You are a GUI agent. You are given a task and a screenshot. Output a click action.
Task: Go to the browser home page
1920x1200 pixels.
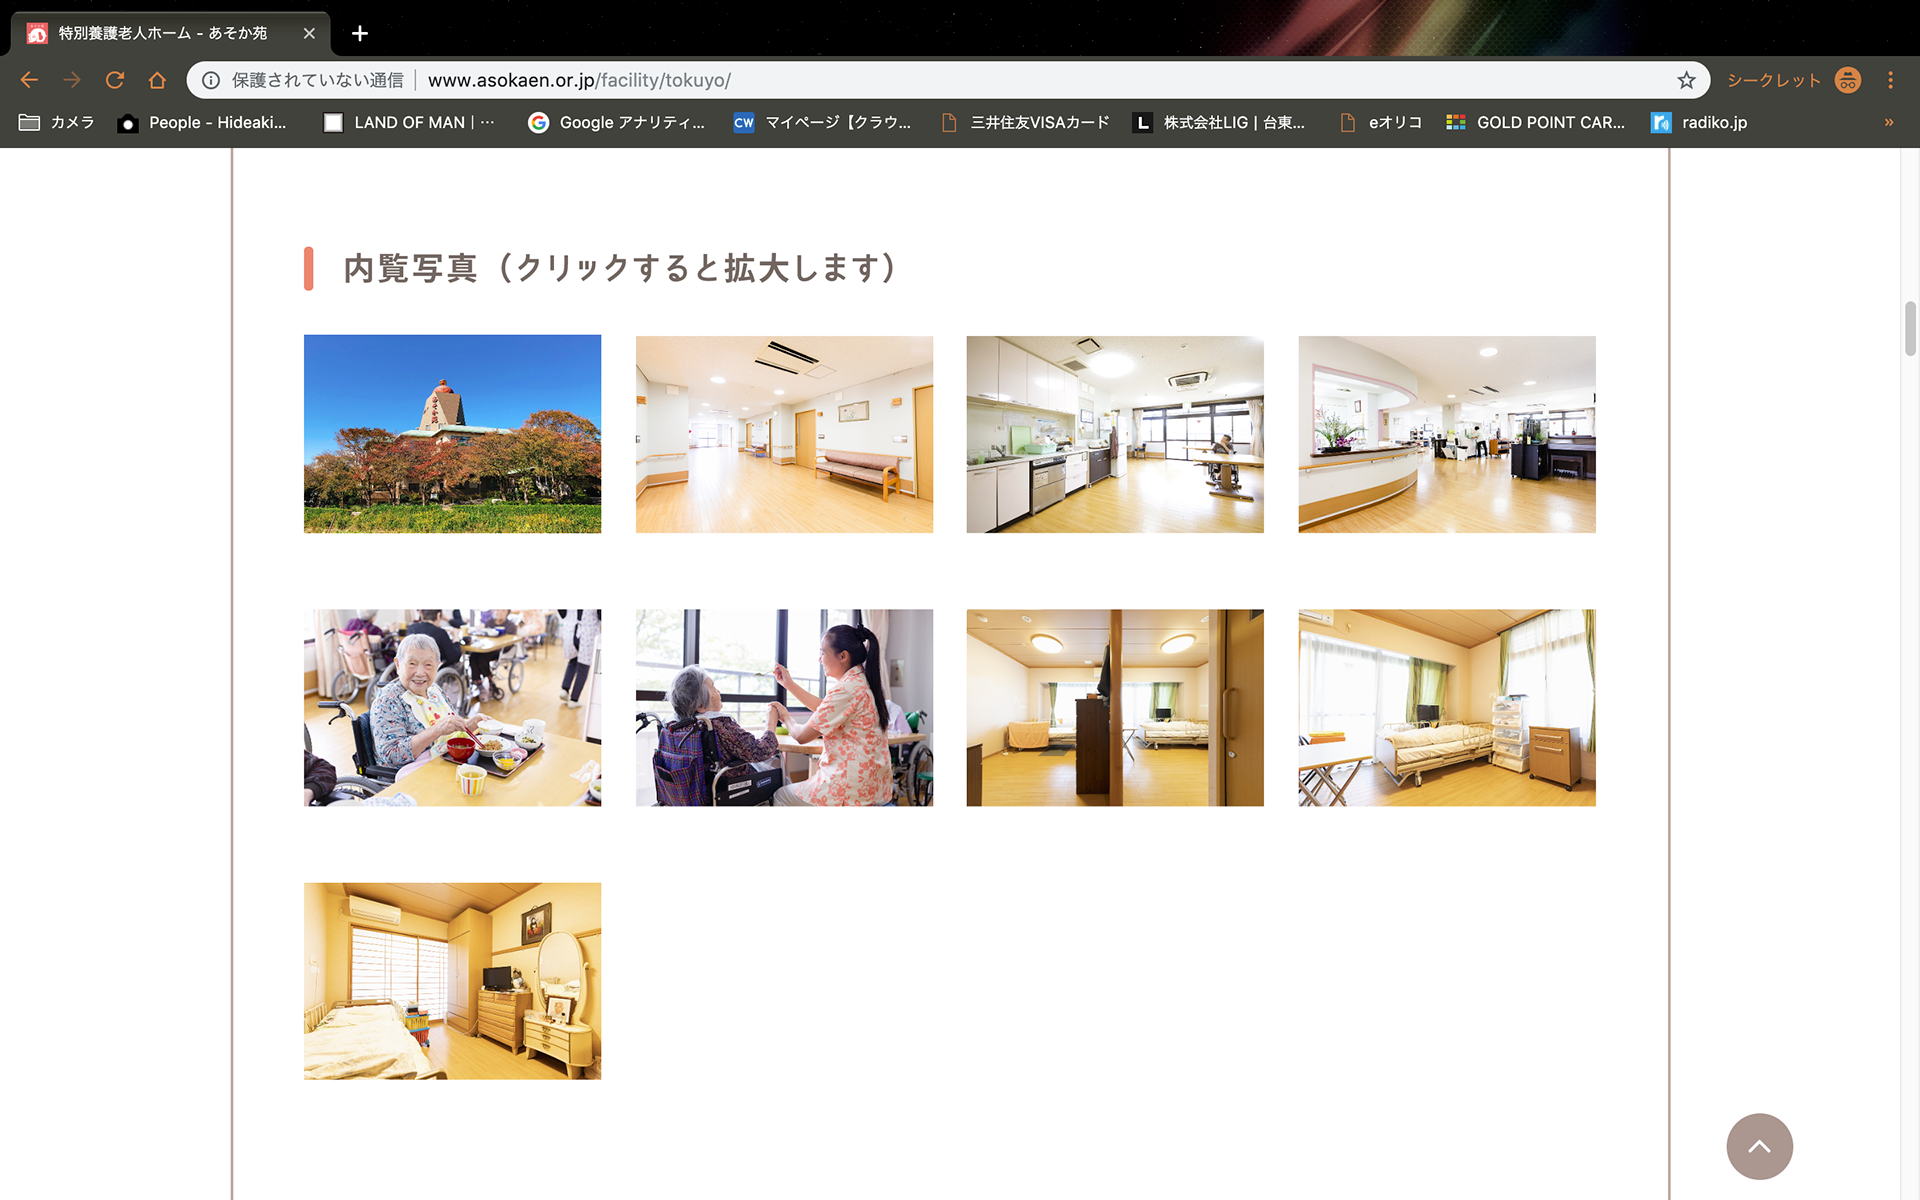157,80
